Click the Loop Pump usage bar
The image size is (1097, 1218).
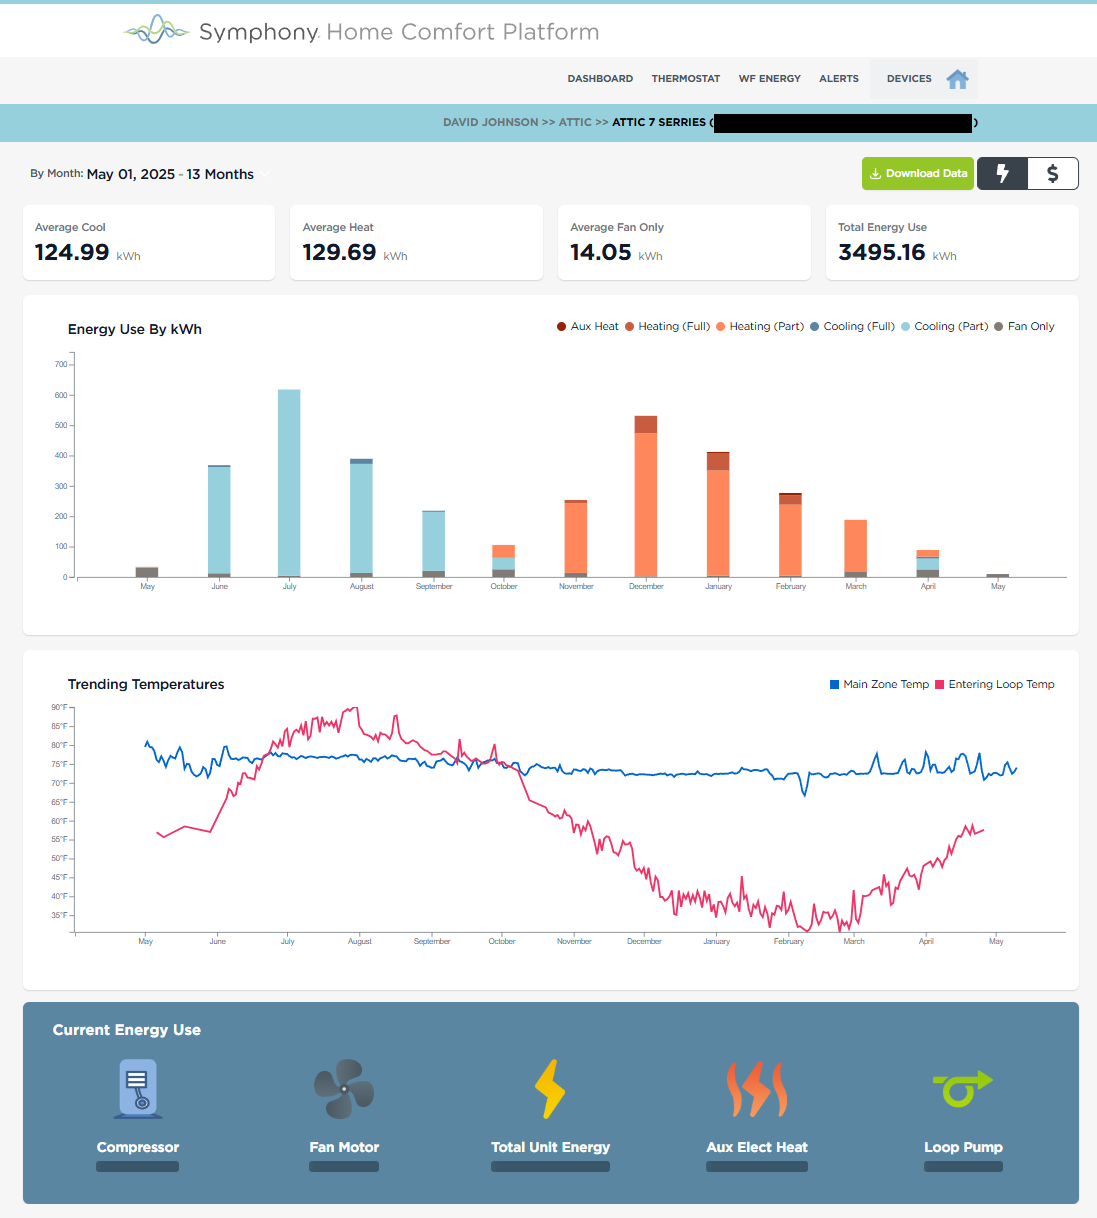(x=963, y=1166)
